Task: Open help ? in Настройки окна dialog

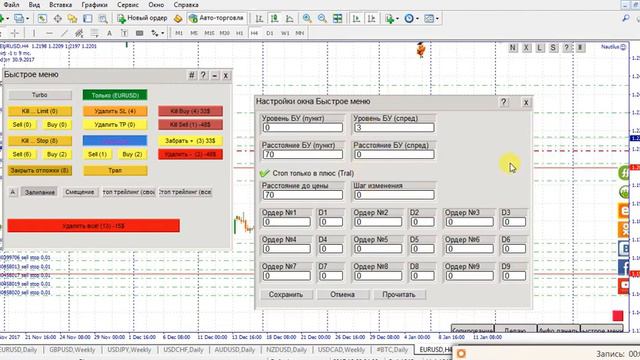Action: coord(504,102)
